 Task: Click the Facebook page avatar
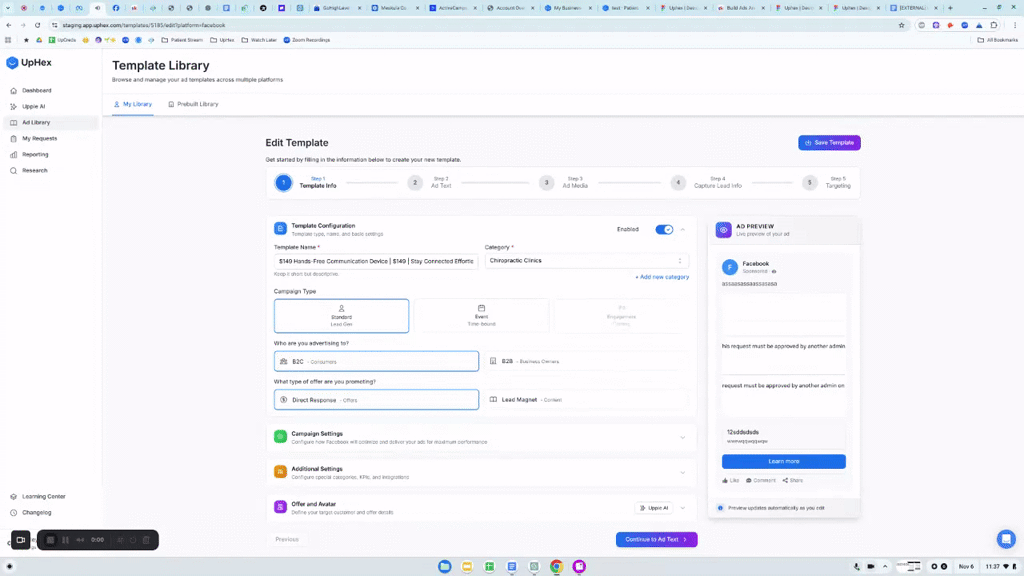[x=729, y=266]
